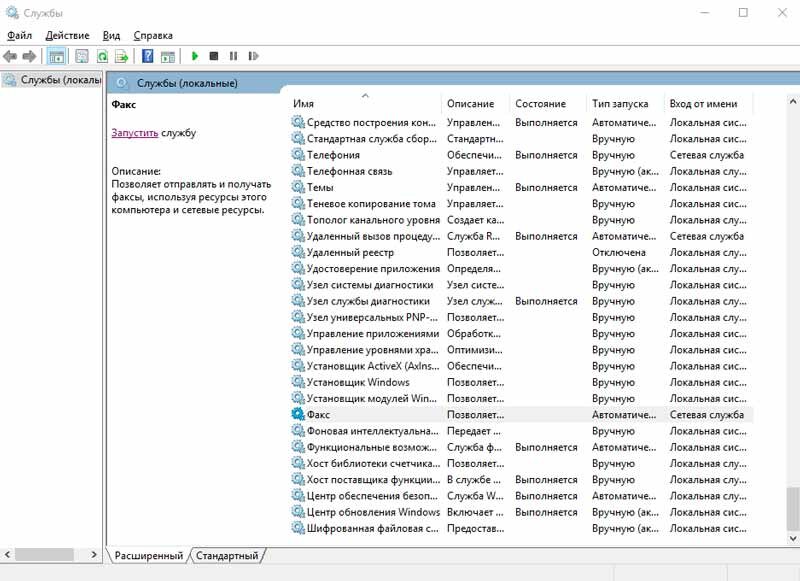
Task: Click gear icon of Шифрованная файловая система
Action: tap(298, 528)
